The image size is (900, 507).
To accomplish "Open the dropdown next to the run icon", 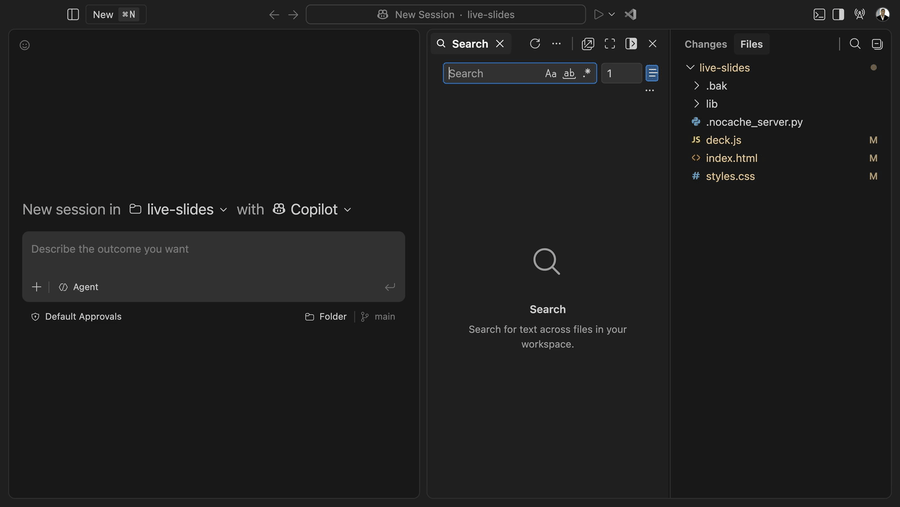I will click(612, 14).
